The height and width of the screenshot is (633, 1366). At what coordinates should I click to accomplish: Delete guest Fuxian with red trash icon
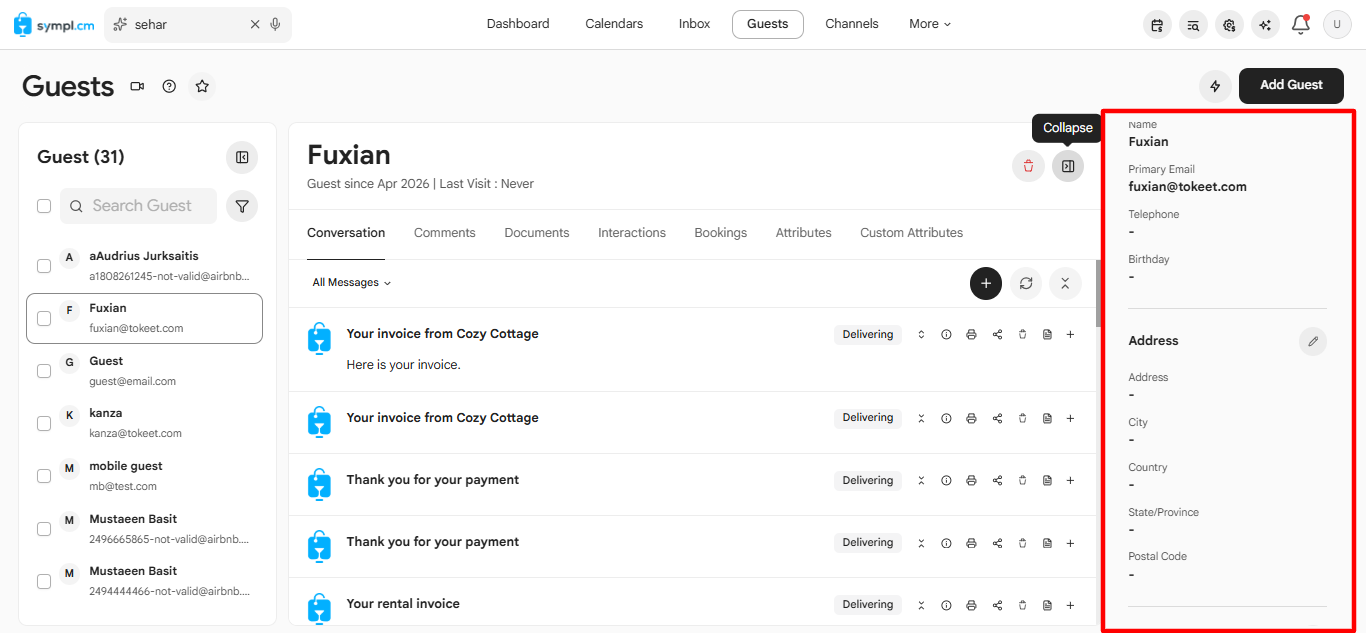click(x=1028, y=166)
